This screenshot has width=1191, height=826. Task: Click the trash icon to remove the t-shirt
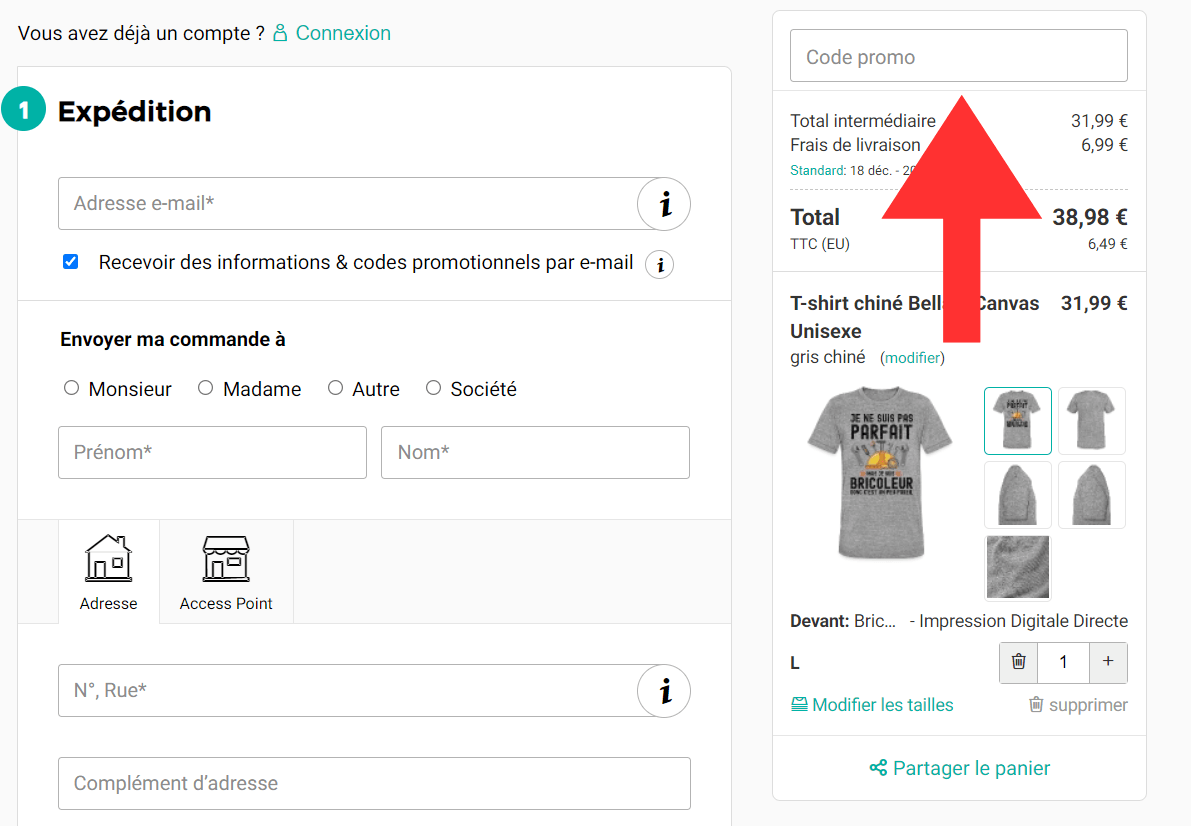click(1018, 662)
